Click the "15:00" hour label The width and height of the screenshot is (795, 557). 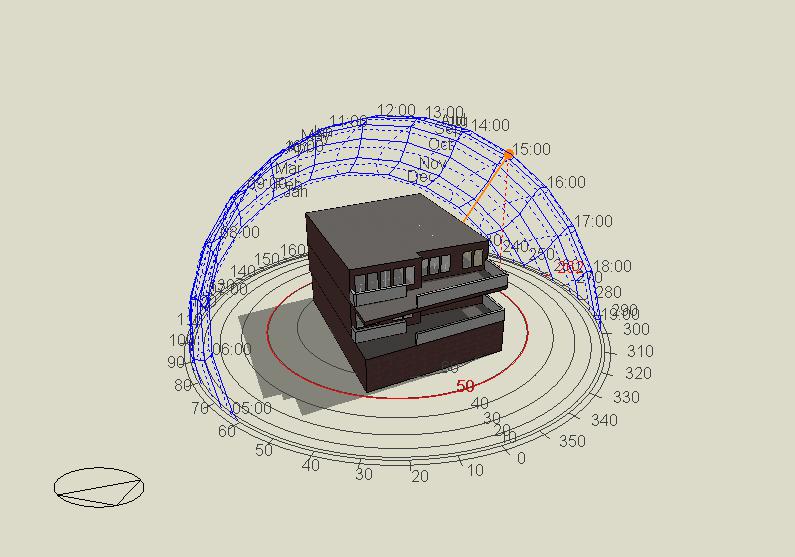pos(531,149)
